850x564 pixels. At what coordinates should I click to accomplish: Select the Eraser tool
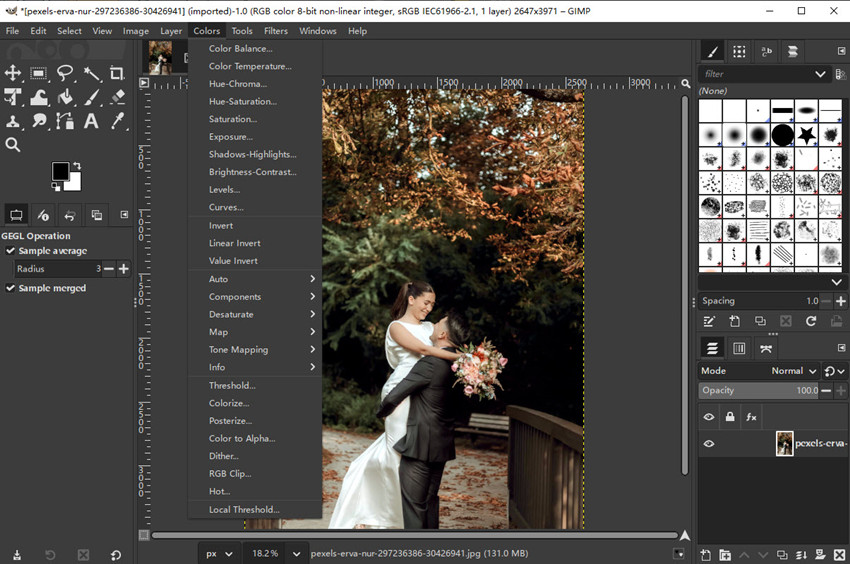(x=117, y=97)
